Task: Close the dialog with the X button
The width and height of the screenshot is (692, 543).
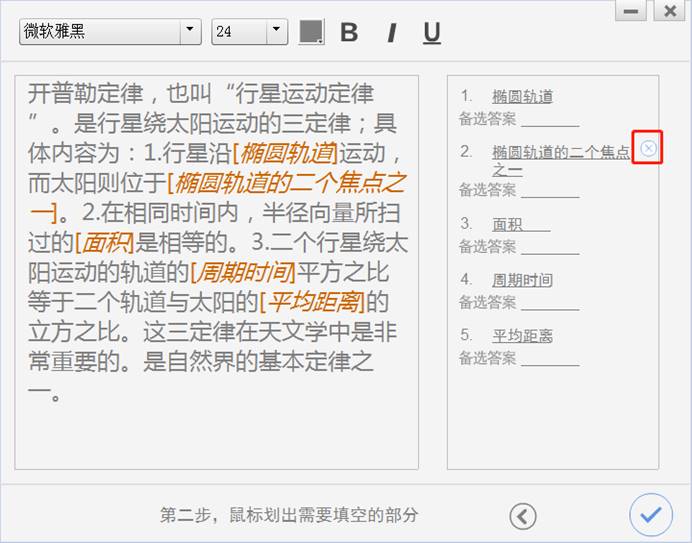Action: pos(670,11)
